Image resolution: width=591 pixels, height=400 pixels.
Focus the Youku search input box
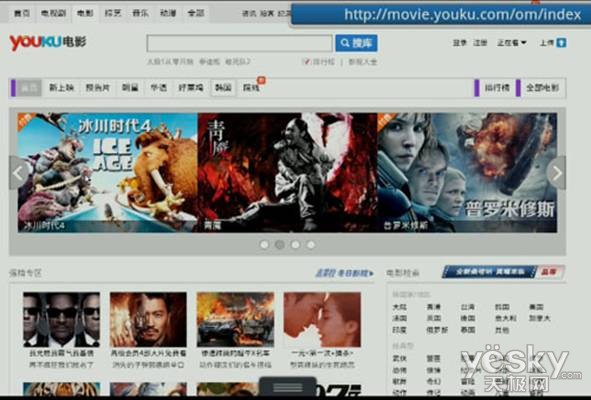239,43
